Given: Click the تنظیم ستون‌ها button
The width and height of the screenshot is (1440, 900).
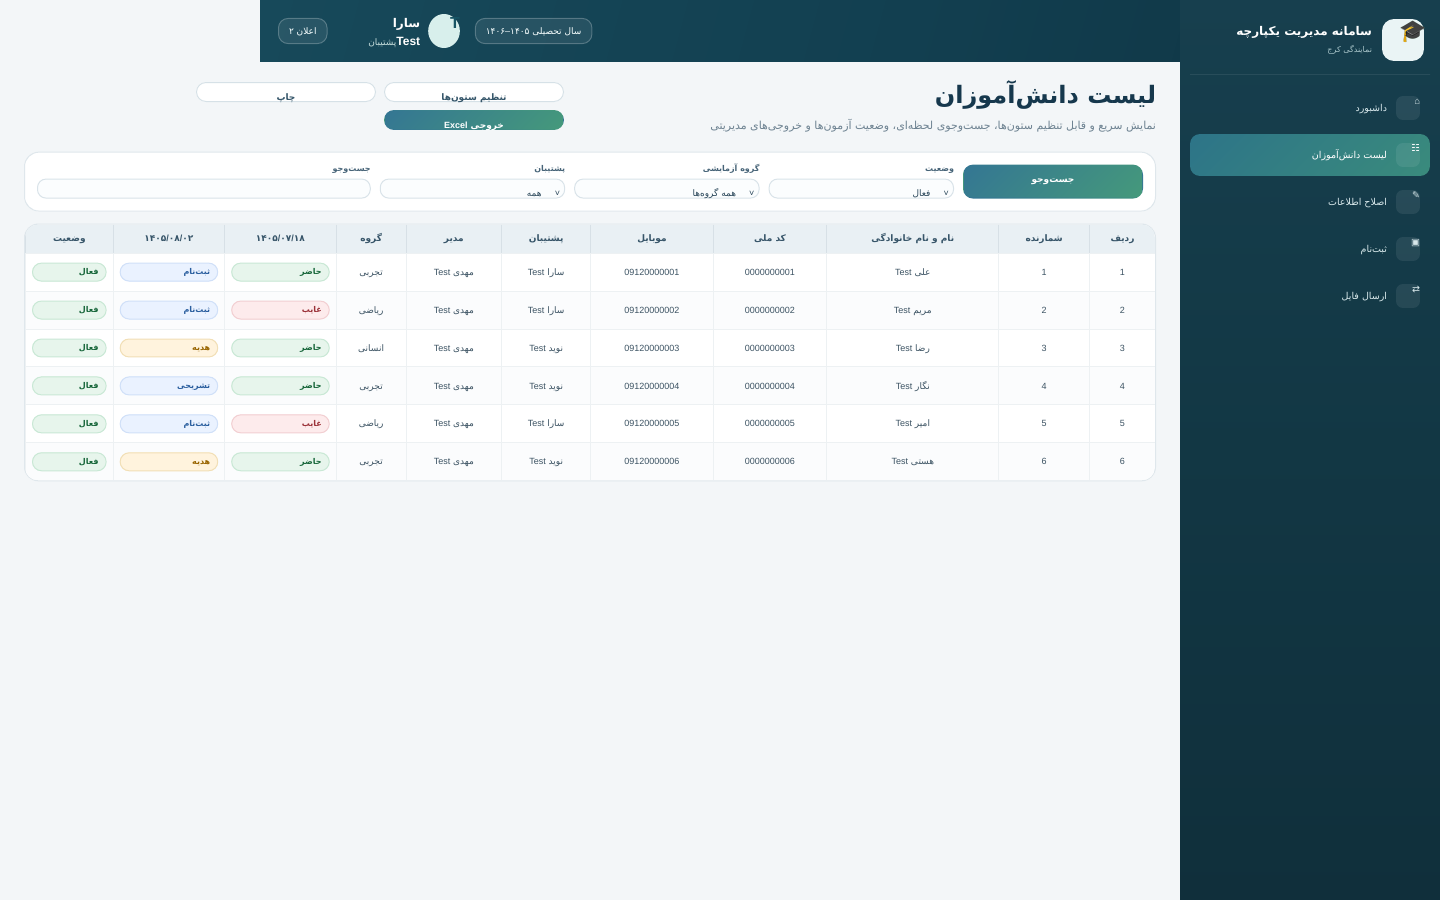Looking at the screenshot, I should 474,93.
